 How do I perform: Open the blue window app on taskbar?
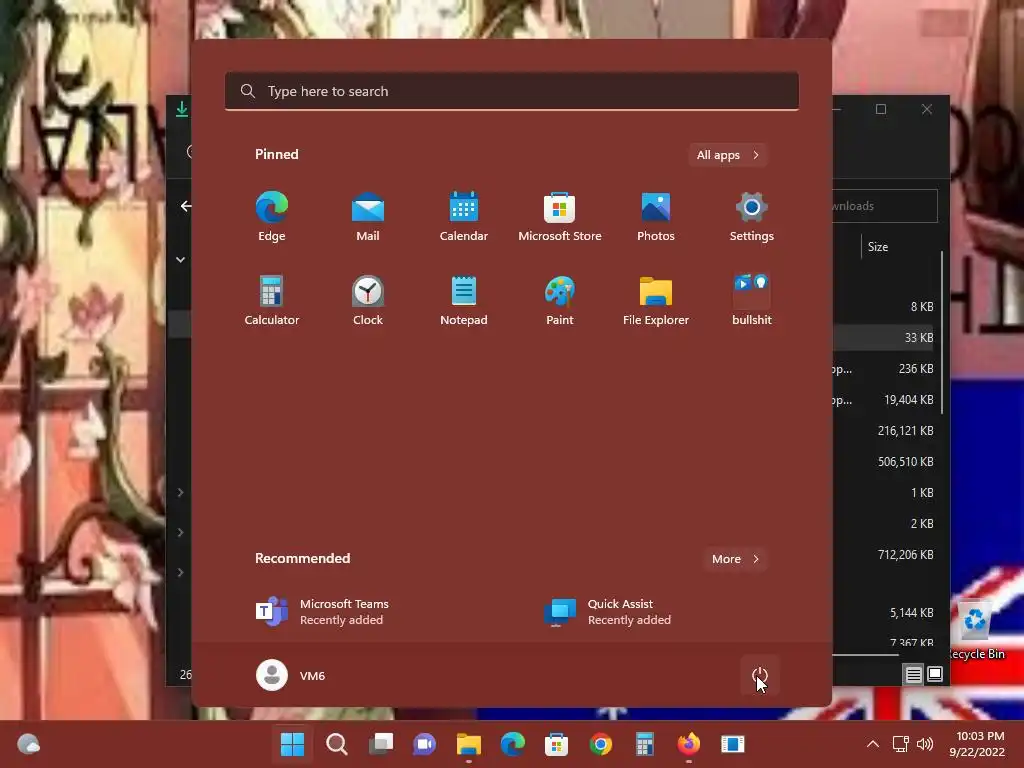click(733, 744)
